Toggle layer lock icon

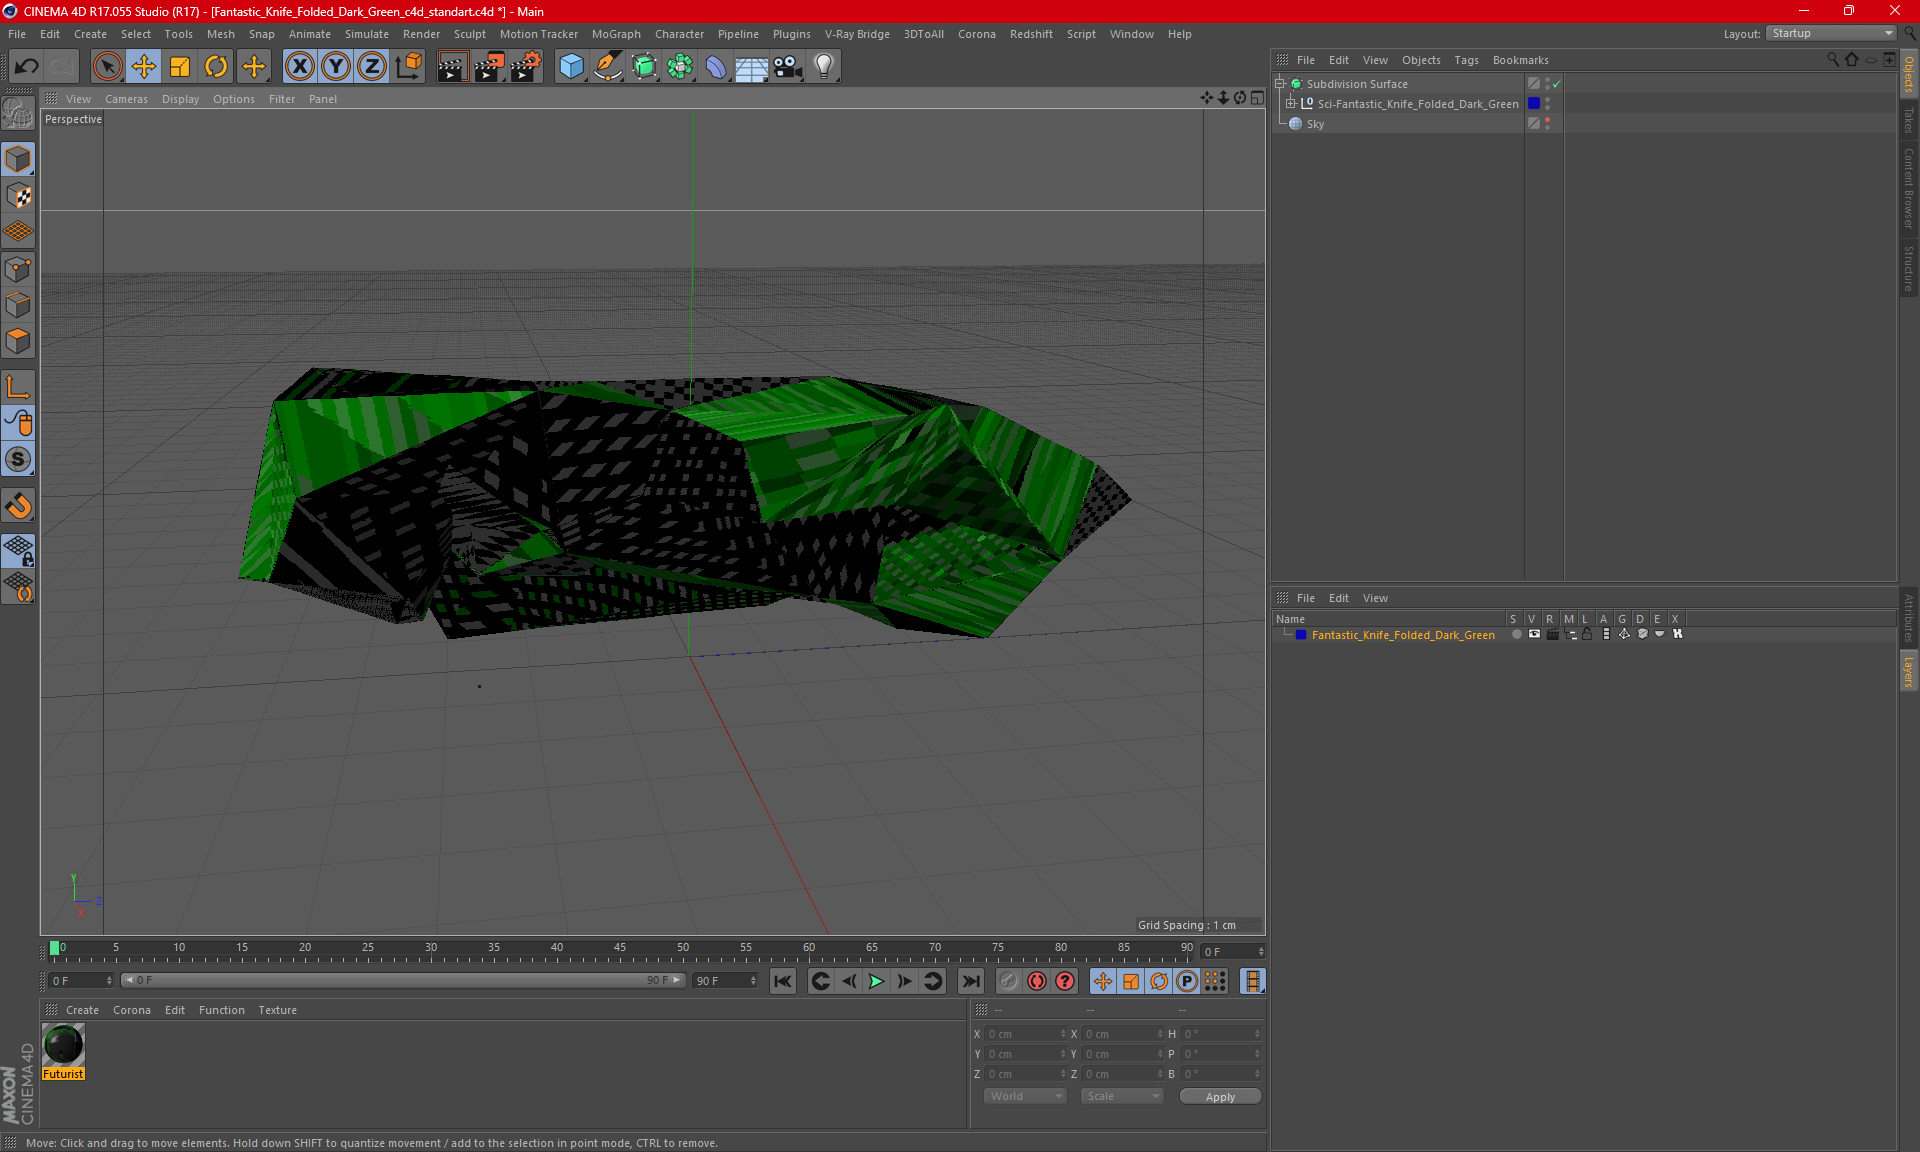[1587, 634]
